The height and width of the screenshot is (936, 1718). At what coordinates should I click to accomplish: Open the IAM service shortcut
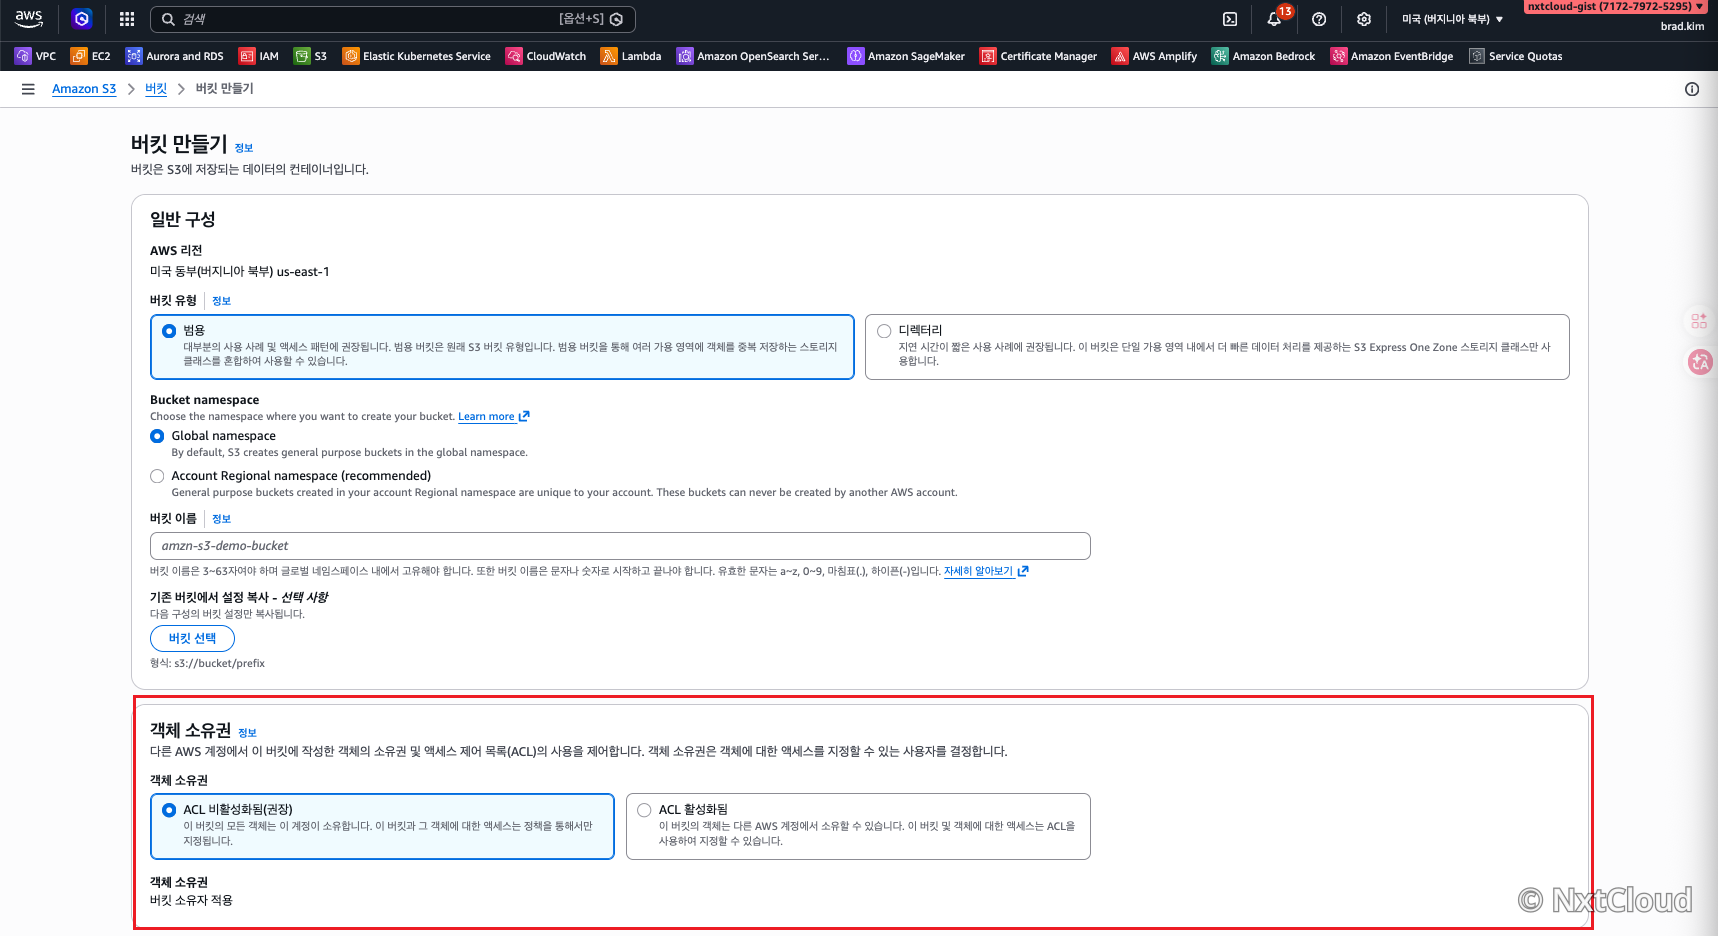(259, 56)
